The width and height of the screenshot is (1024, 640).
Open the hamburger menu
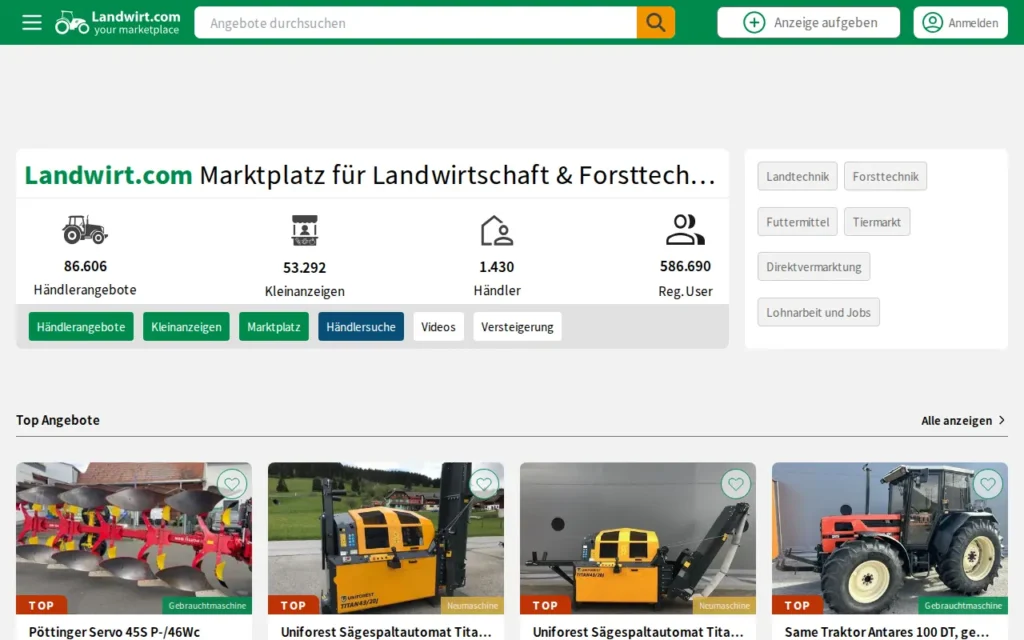point(31,23)
